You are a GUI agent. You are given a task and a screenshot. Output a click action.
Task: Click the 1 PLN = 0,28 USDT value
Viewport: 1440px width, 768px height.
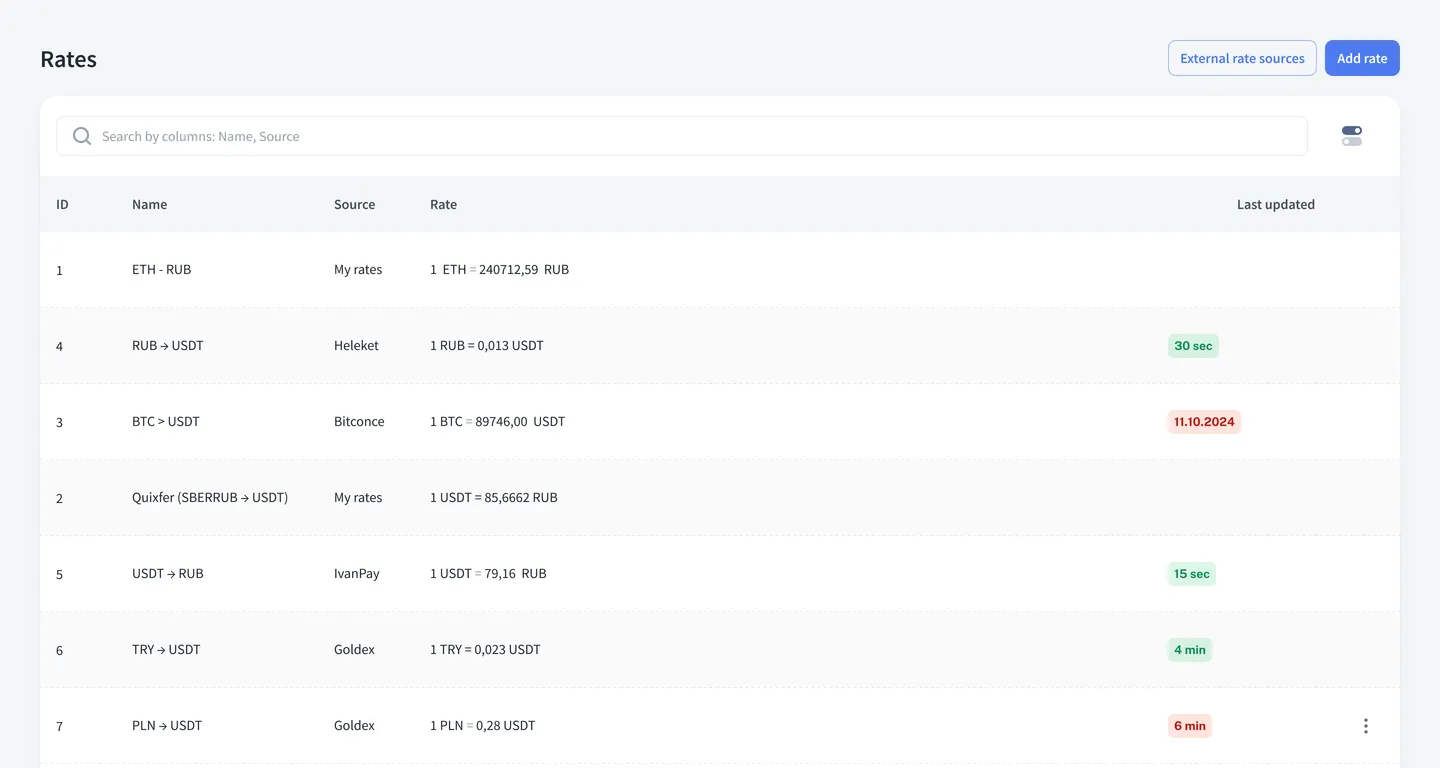click(482, 726)
